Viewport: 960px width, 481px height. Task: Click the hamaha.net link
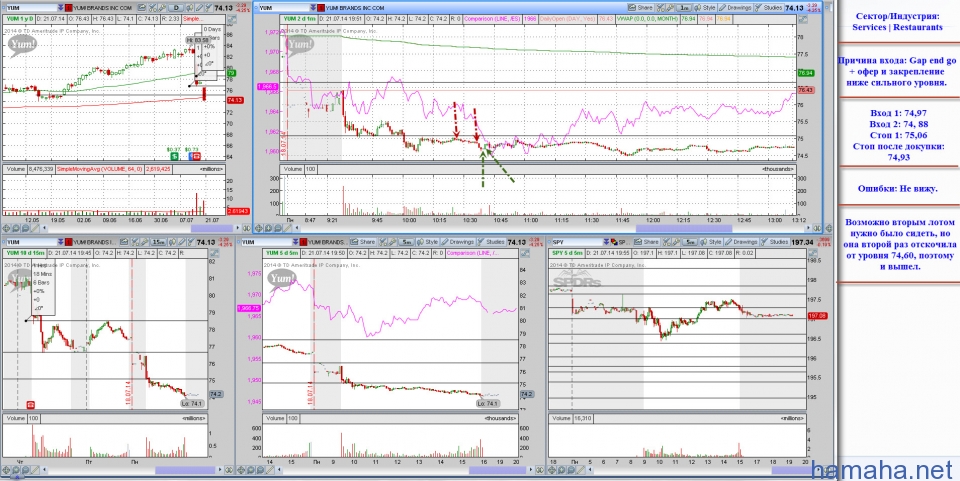coord(883,470)
